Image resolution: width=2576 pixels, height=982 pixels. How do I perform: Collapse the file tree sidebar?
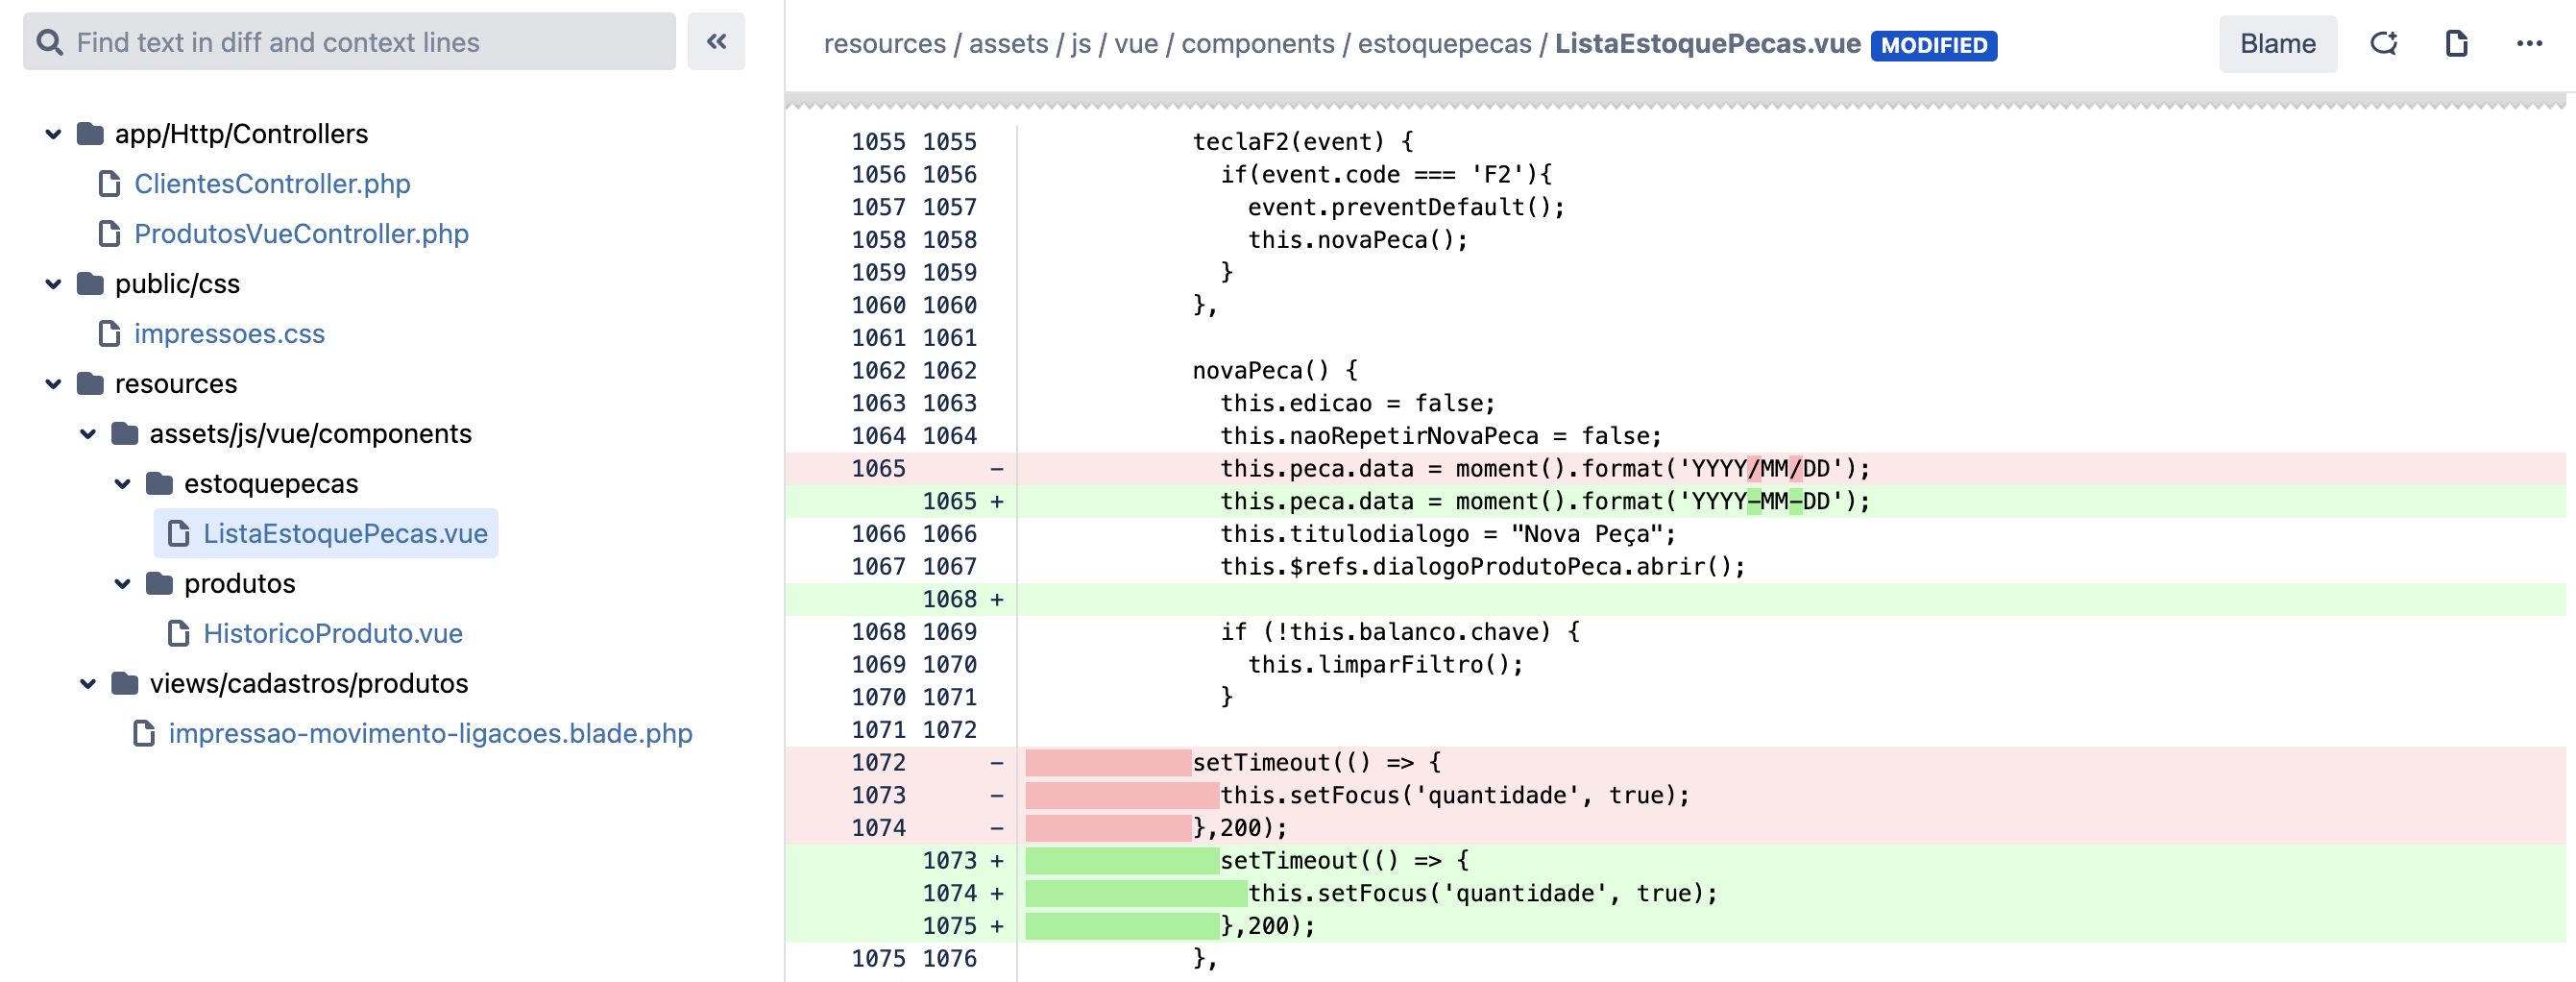[x=716, y=42]
